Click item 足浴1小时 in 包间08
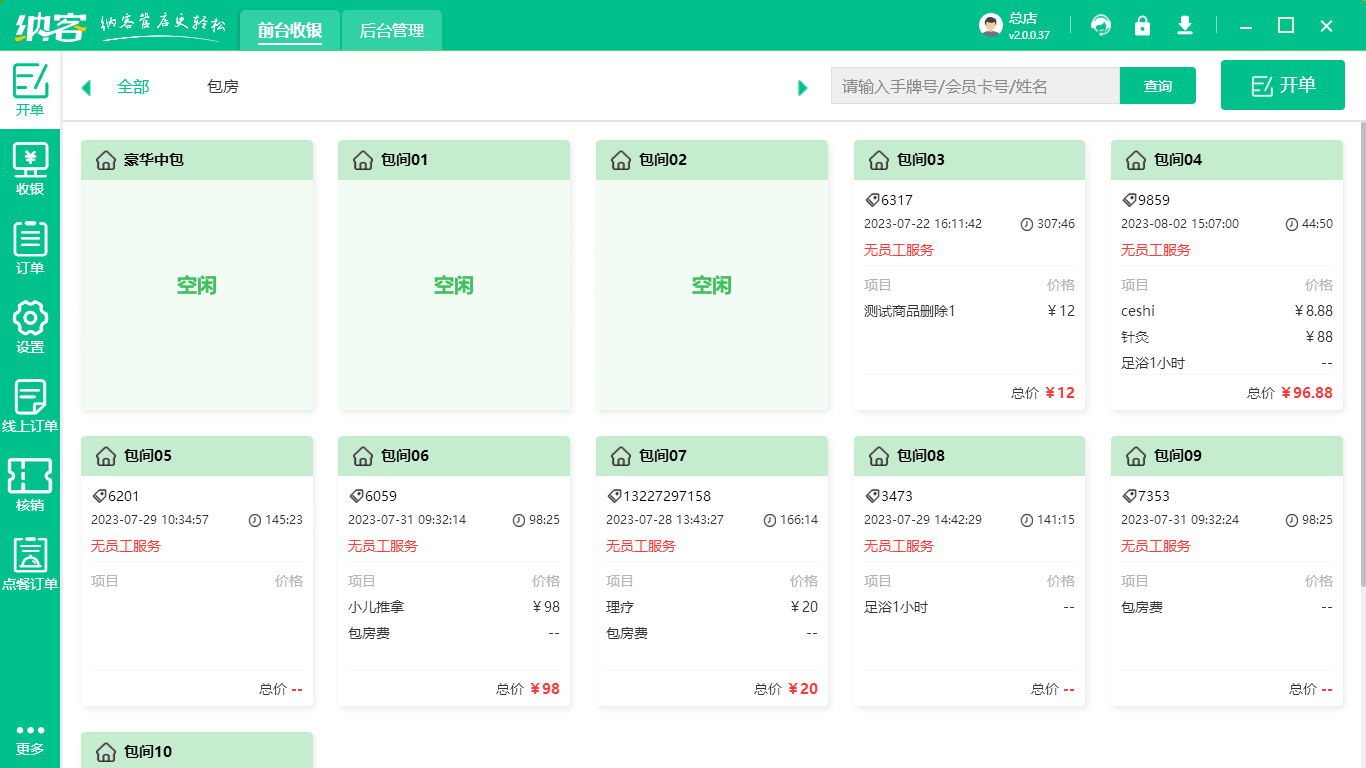This screenshot has width=1366, height=768. 896,607
